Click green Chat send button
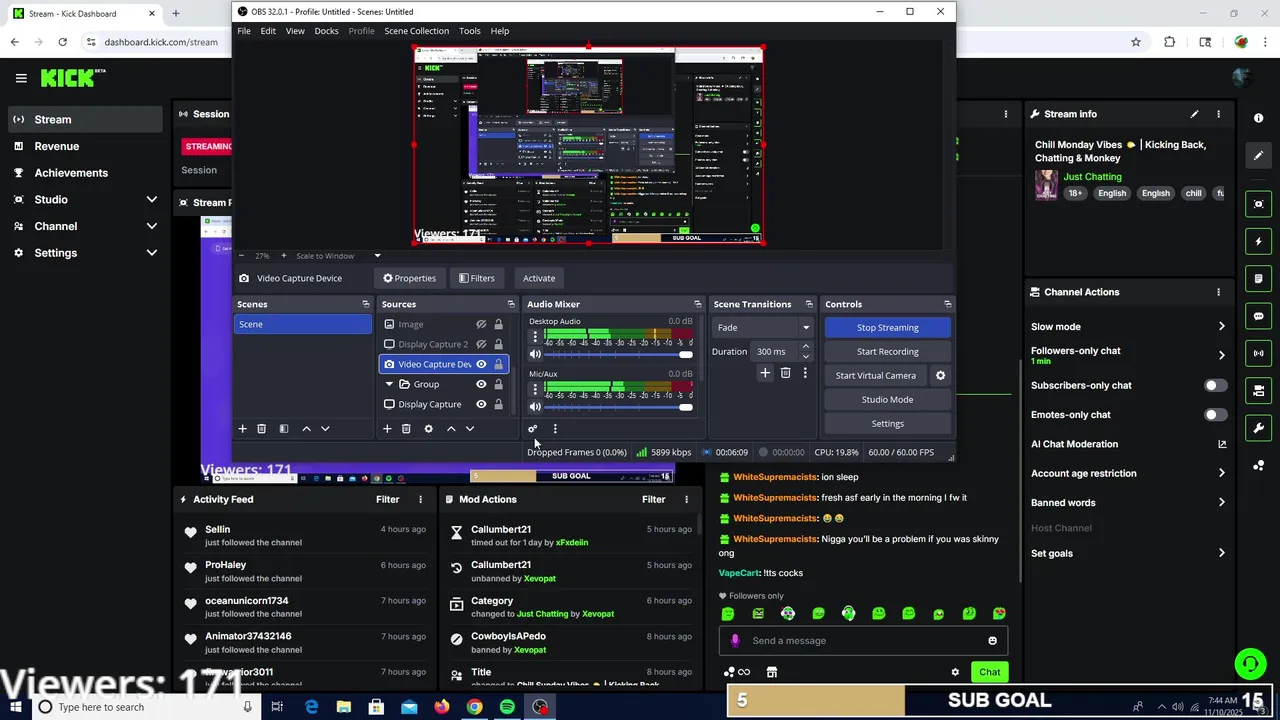The width and height of the screenshot is (1280, 720). pyautogui.click(x=989, y=672)
